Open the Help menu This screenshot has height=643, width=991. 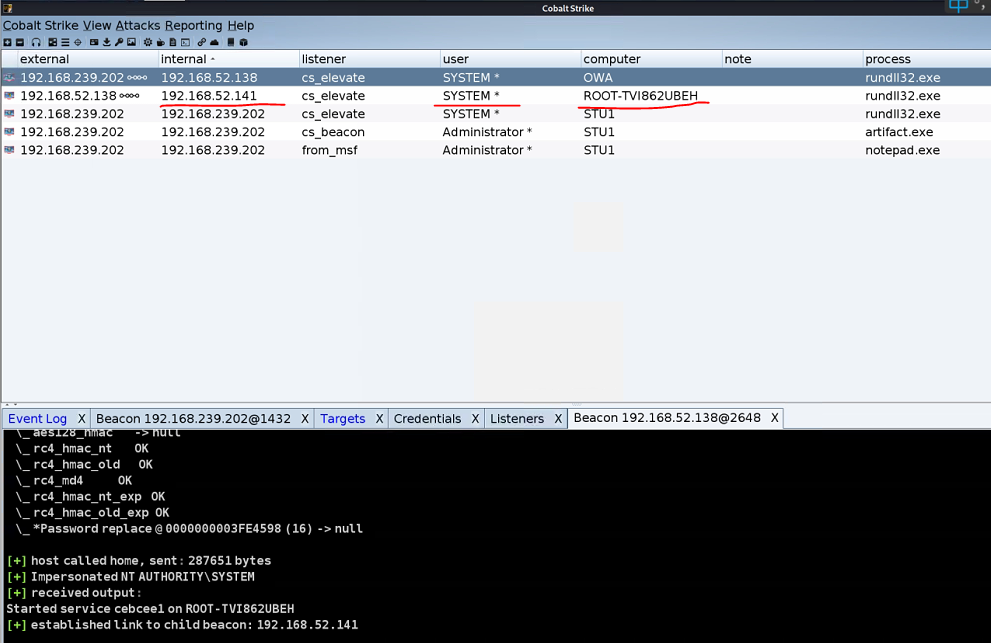pyautogui.click(x=241, y=25)
